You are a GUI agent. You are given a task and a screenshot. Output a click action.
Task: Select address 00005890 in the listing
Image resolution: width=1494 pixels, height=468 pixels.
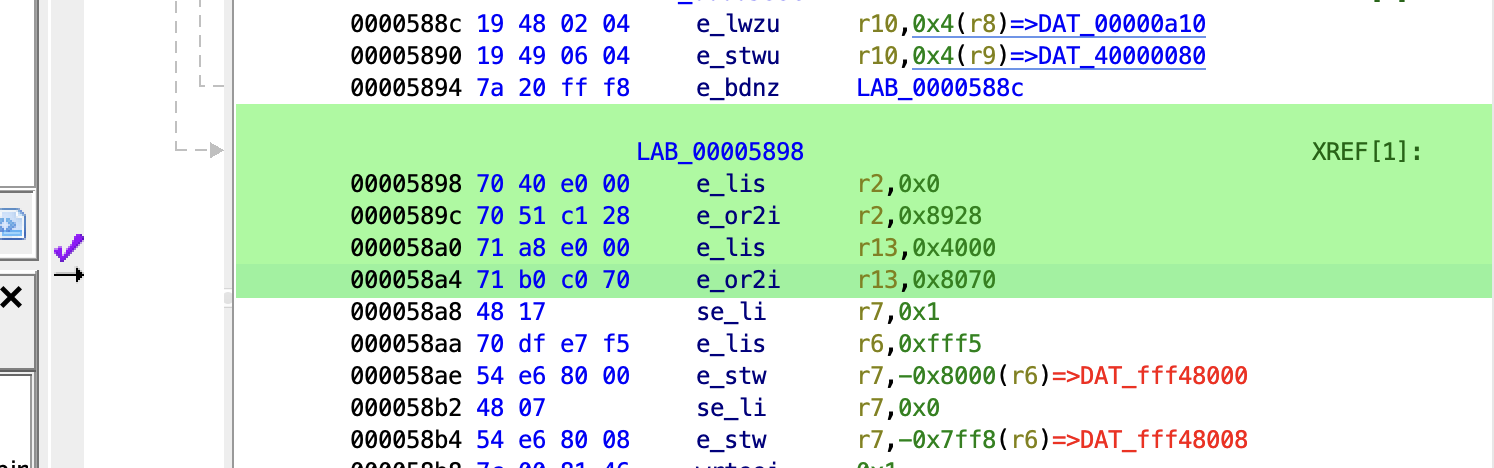[407, 56]
